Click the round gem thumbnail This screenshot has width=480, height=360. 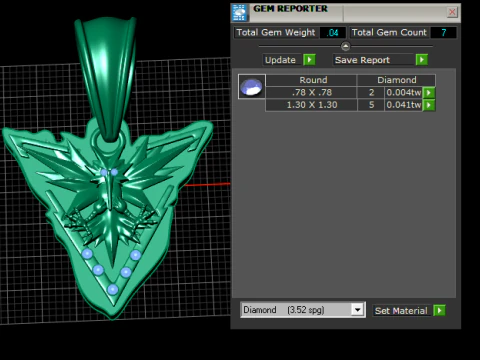tap(252, 87)
